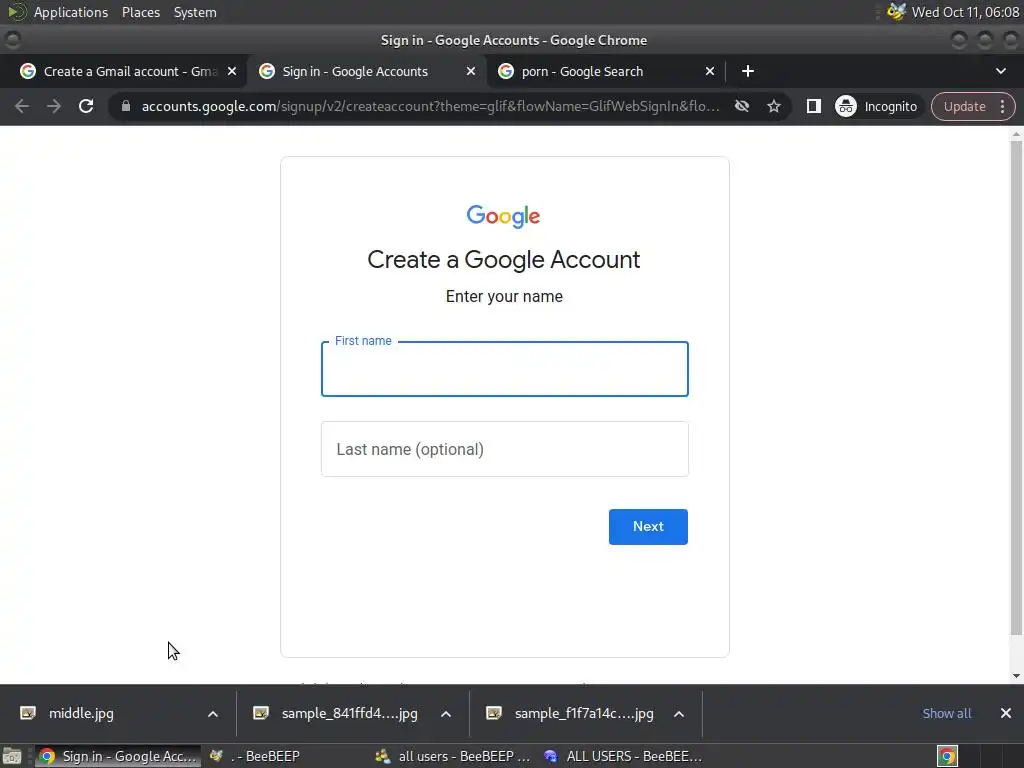Go back using the browser back arrow
1024x768 pixels.
[x=22, y=106]
